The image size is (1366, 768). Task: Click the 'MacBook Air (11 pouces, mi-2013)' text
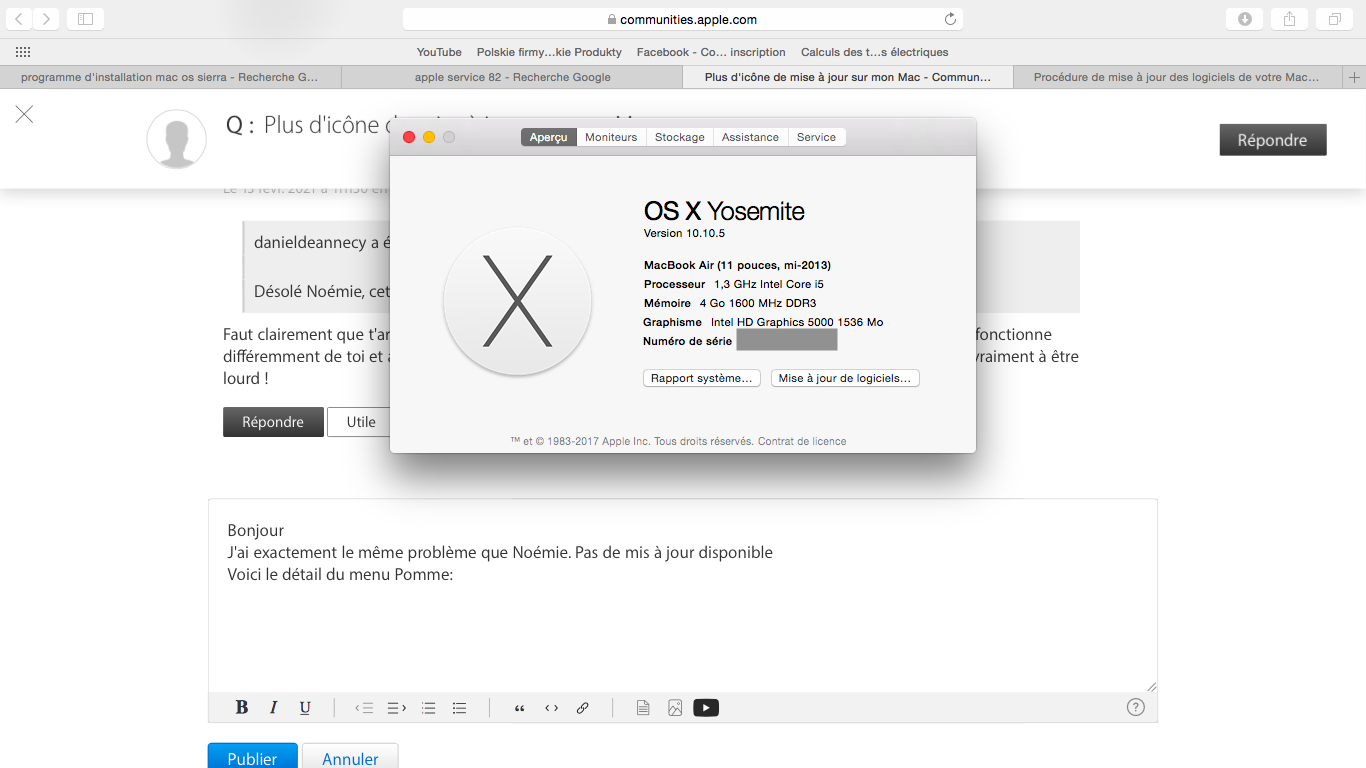pos(737,265)
